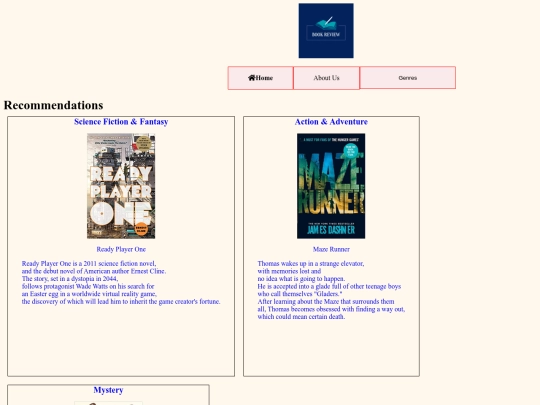Click text 'which could mean certain death.'
540x405 pixels.
coord(301,316)
